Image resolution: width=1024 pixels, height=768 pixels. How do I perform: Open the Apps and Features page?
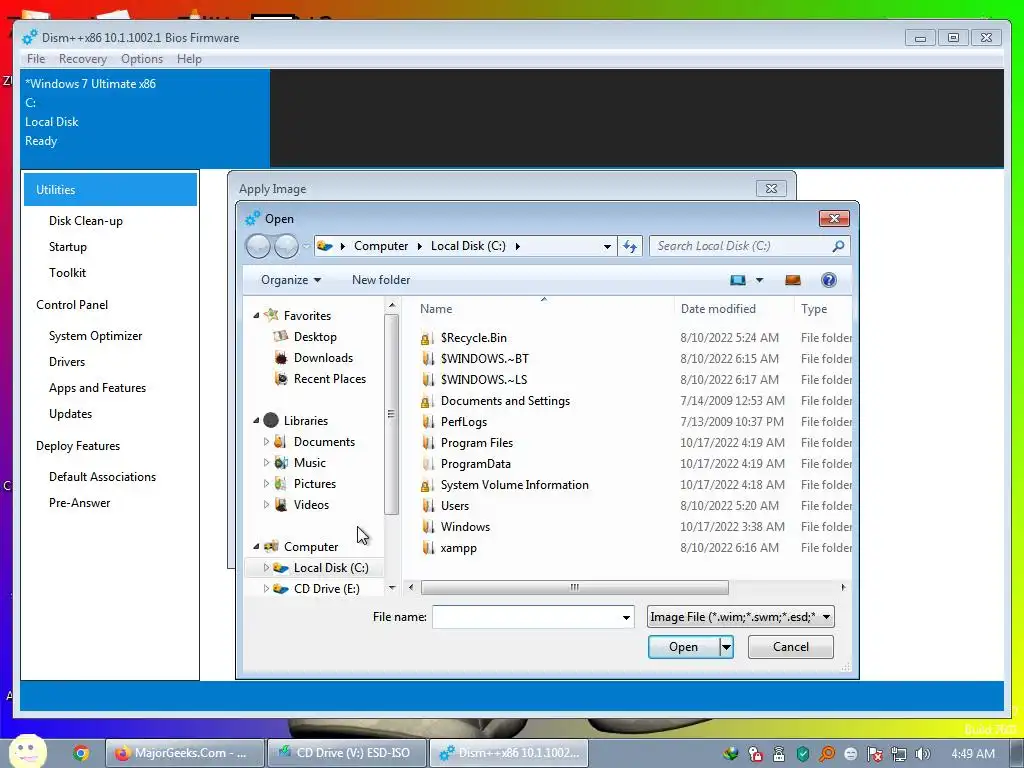coord(97,388)
